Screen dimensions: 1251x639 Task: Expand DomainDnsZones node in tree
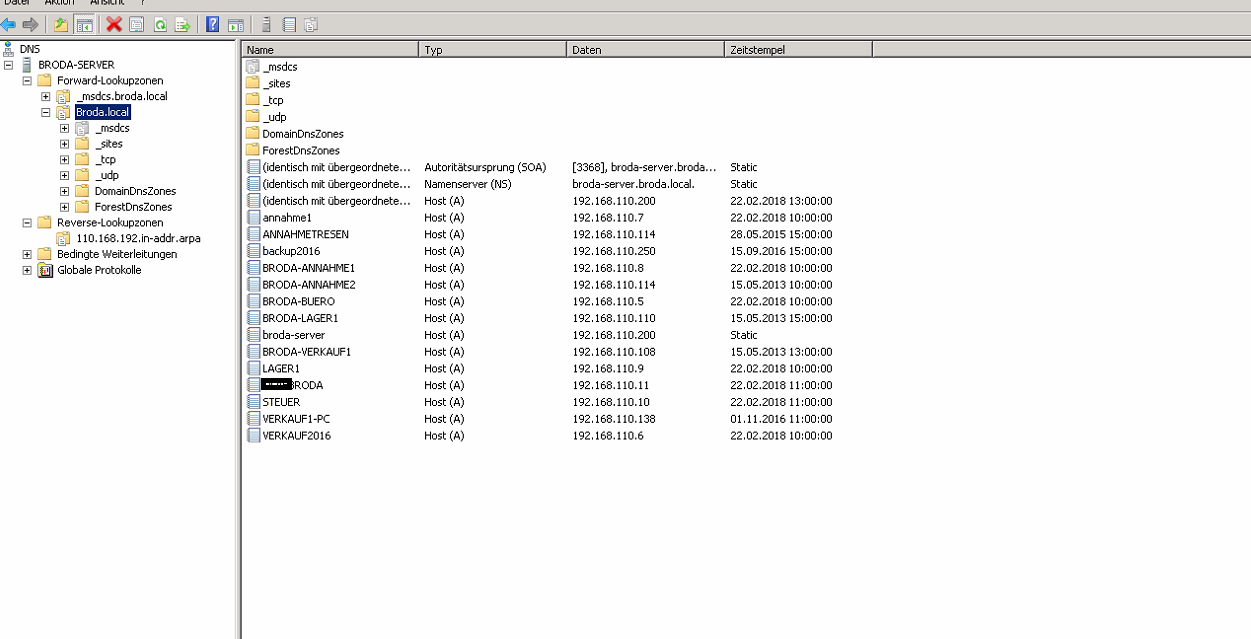(x=65, y=191)
